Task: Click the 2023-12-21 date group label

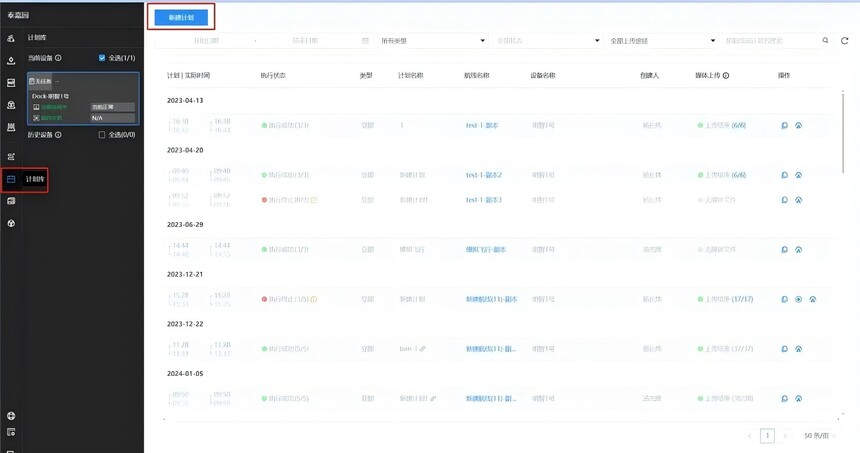Action: [x=185, y=274]
